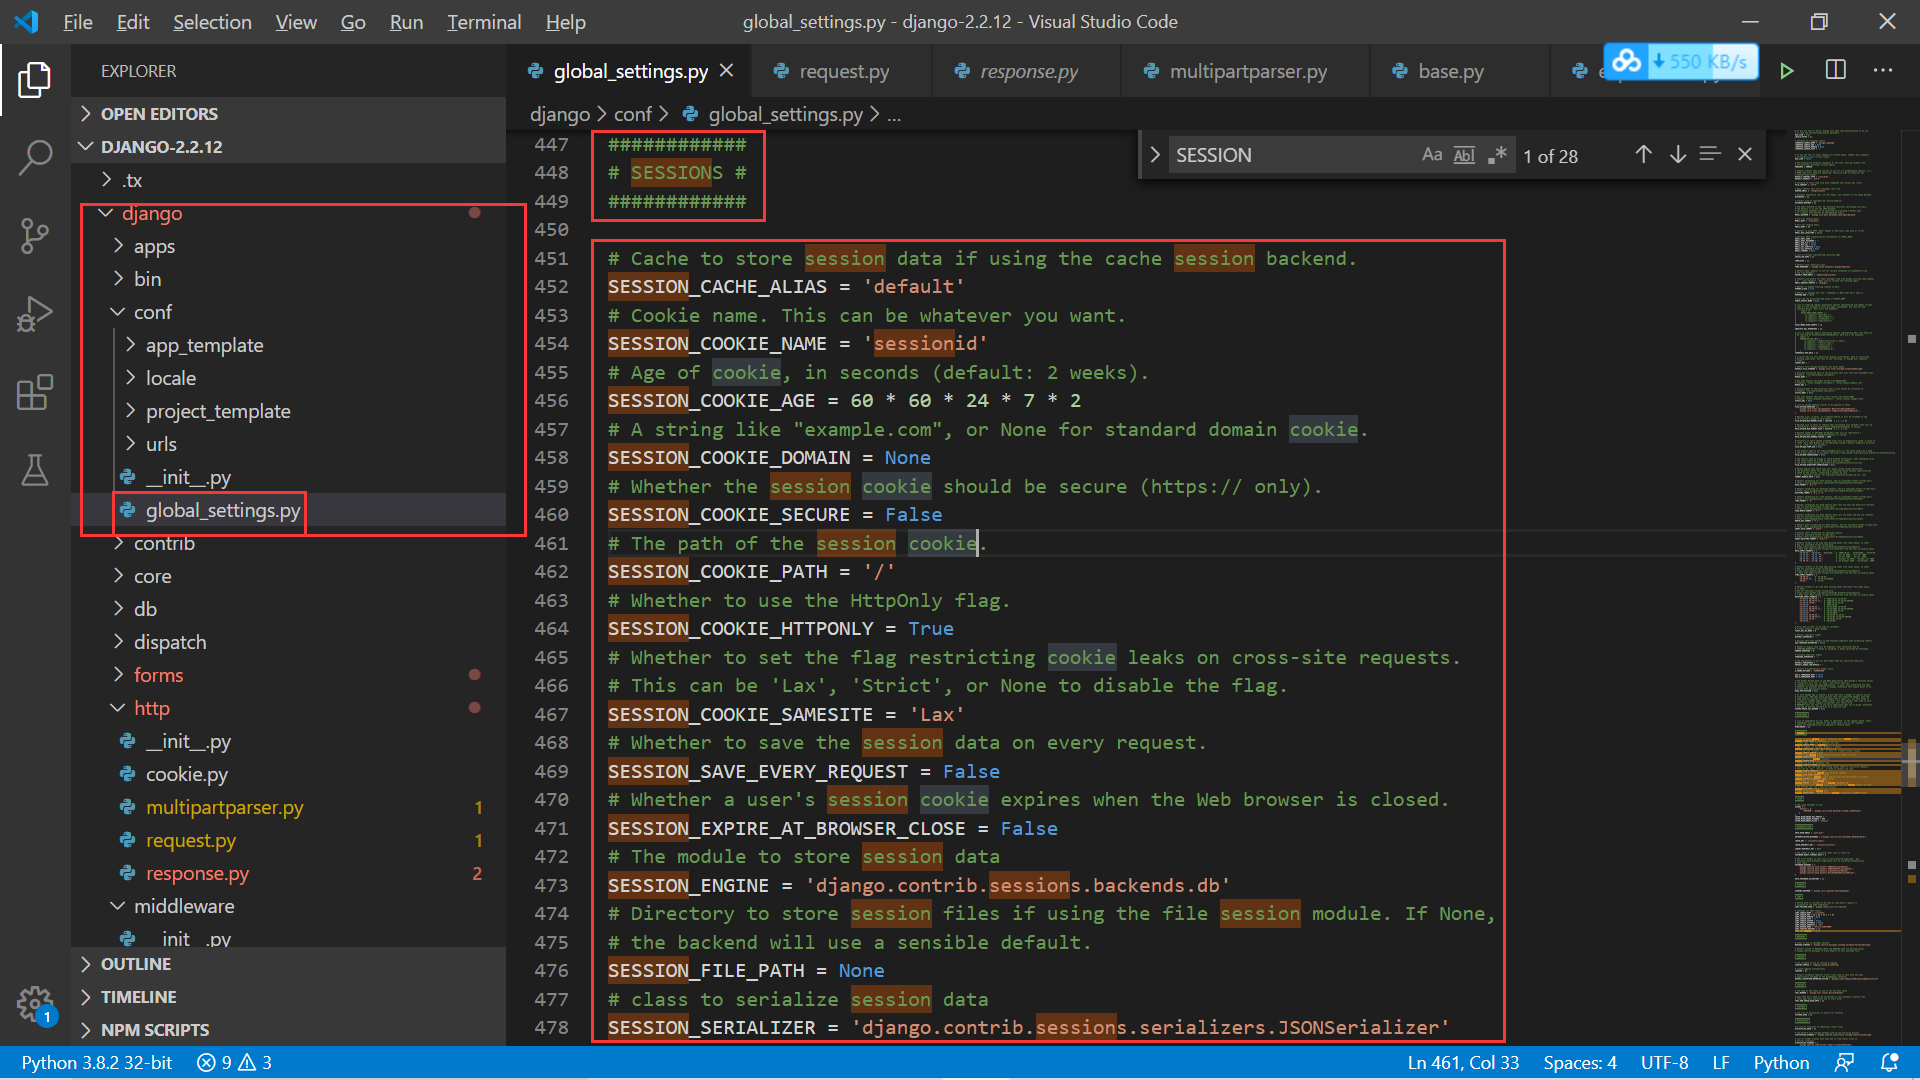This screenshot has height=1080, width=1920.
Task: Expand the project_template folder
Action: [x=218, y=411]
